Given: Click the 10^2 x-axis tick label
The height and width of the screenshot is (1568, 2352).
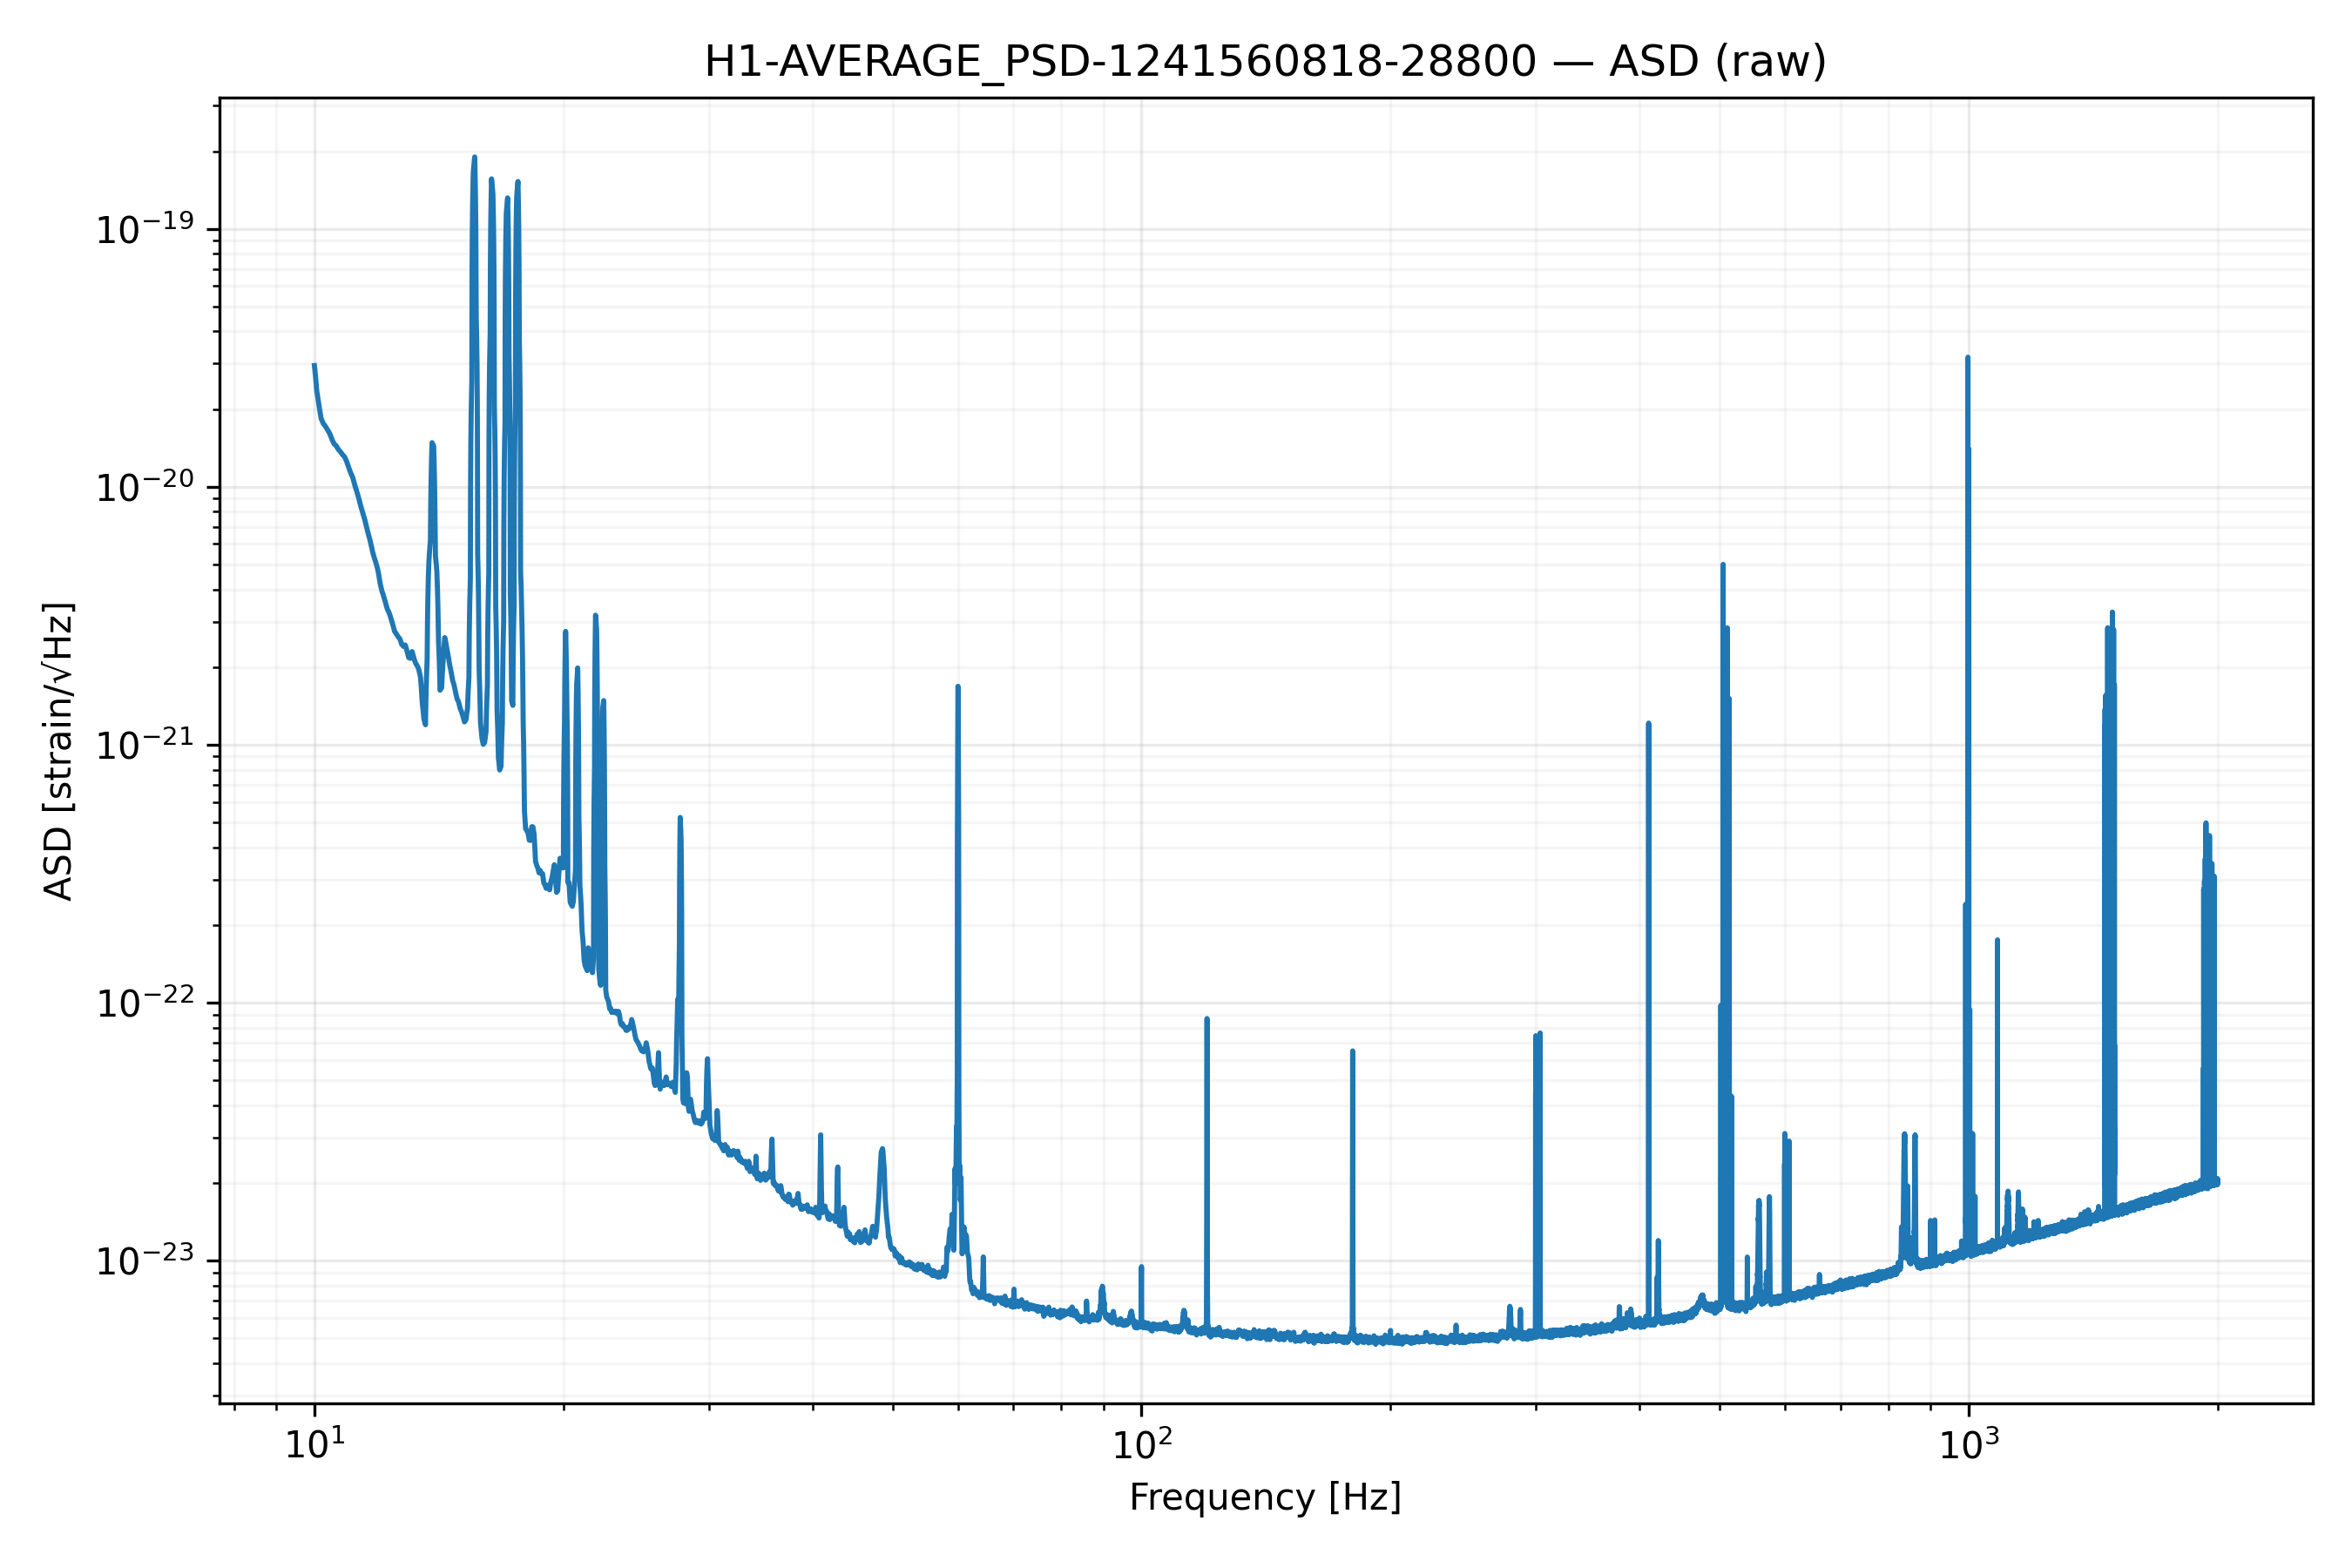Looking at the screenshot, I should (x=1142, y=1443).
